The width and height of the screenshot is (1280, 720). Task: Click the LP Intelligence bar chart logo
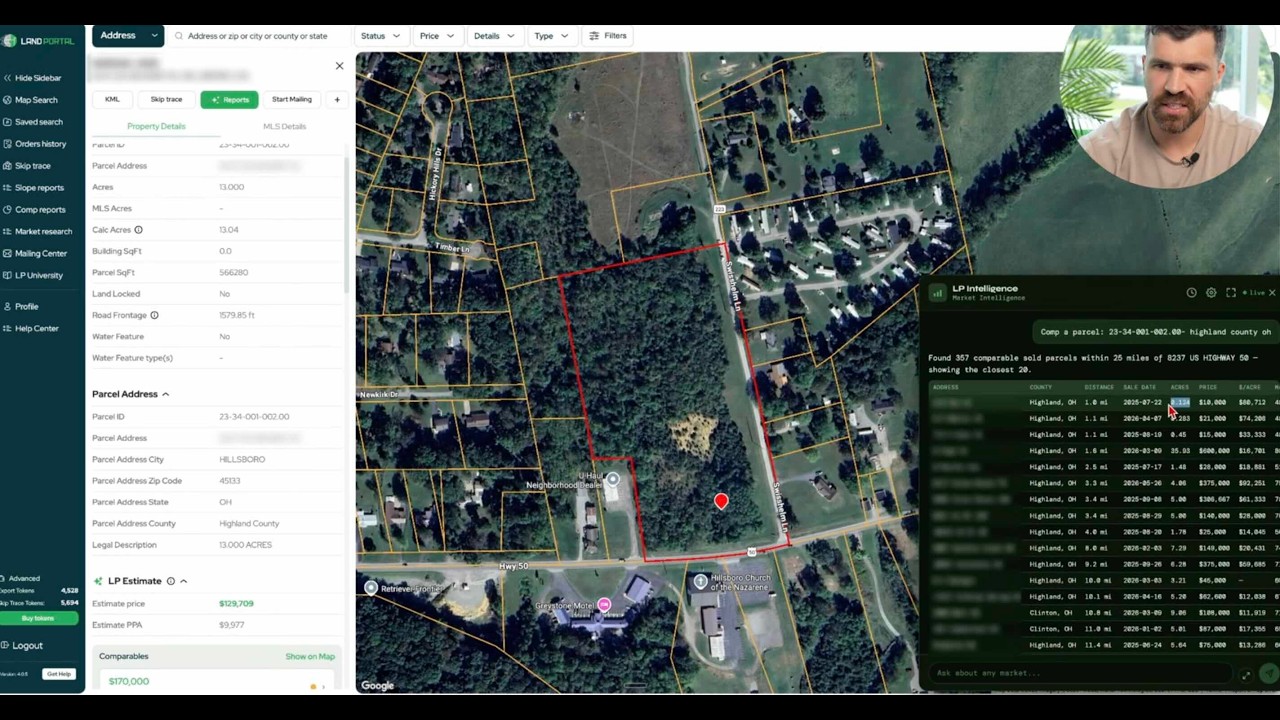(x=937, y=293)
